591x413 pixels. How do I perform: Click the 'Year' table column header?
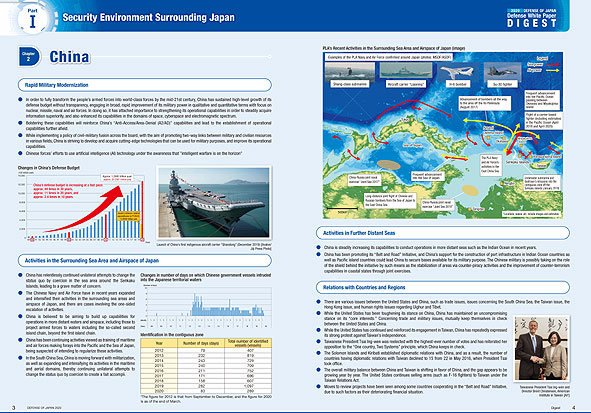[159, 343]
